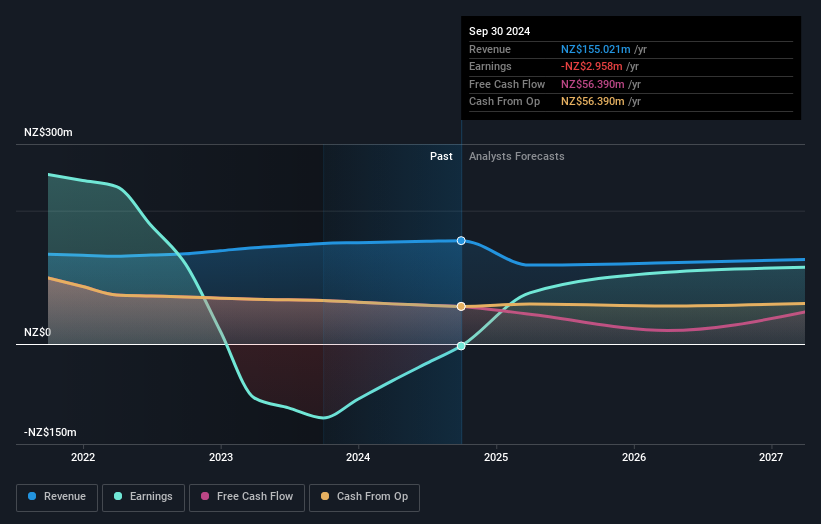Click the NZ$155.021m revenue value
Screen dimensions: 821x524
coord(596,49)
